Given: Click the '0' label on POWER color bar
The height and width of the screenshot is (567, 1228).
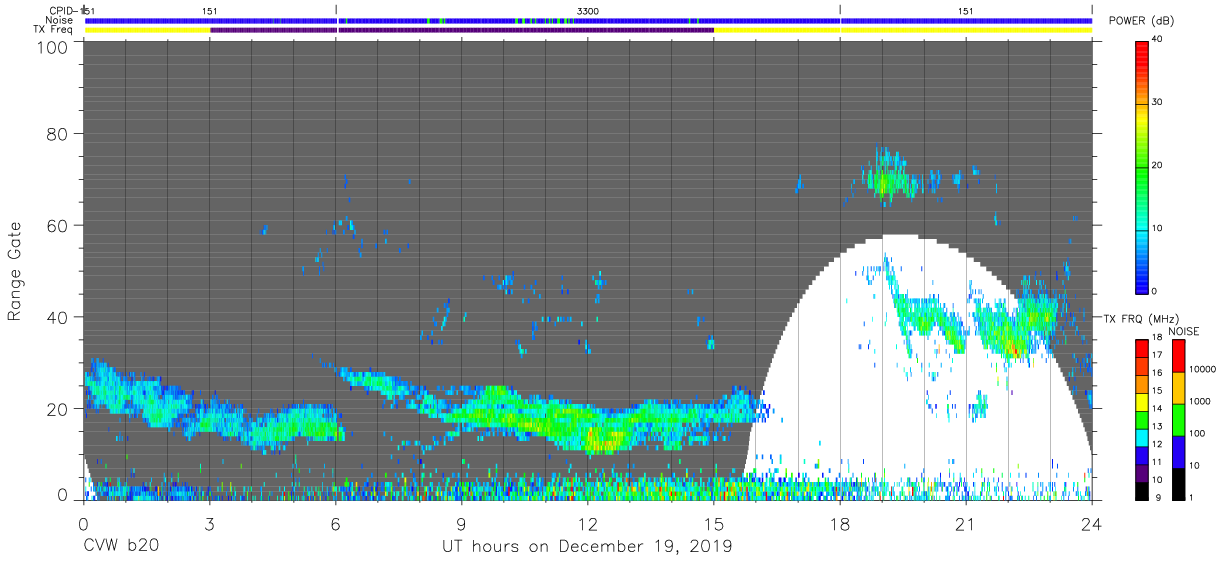Looking at the screenshot, I should coord(1156,291).
